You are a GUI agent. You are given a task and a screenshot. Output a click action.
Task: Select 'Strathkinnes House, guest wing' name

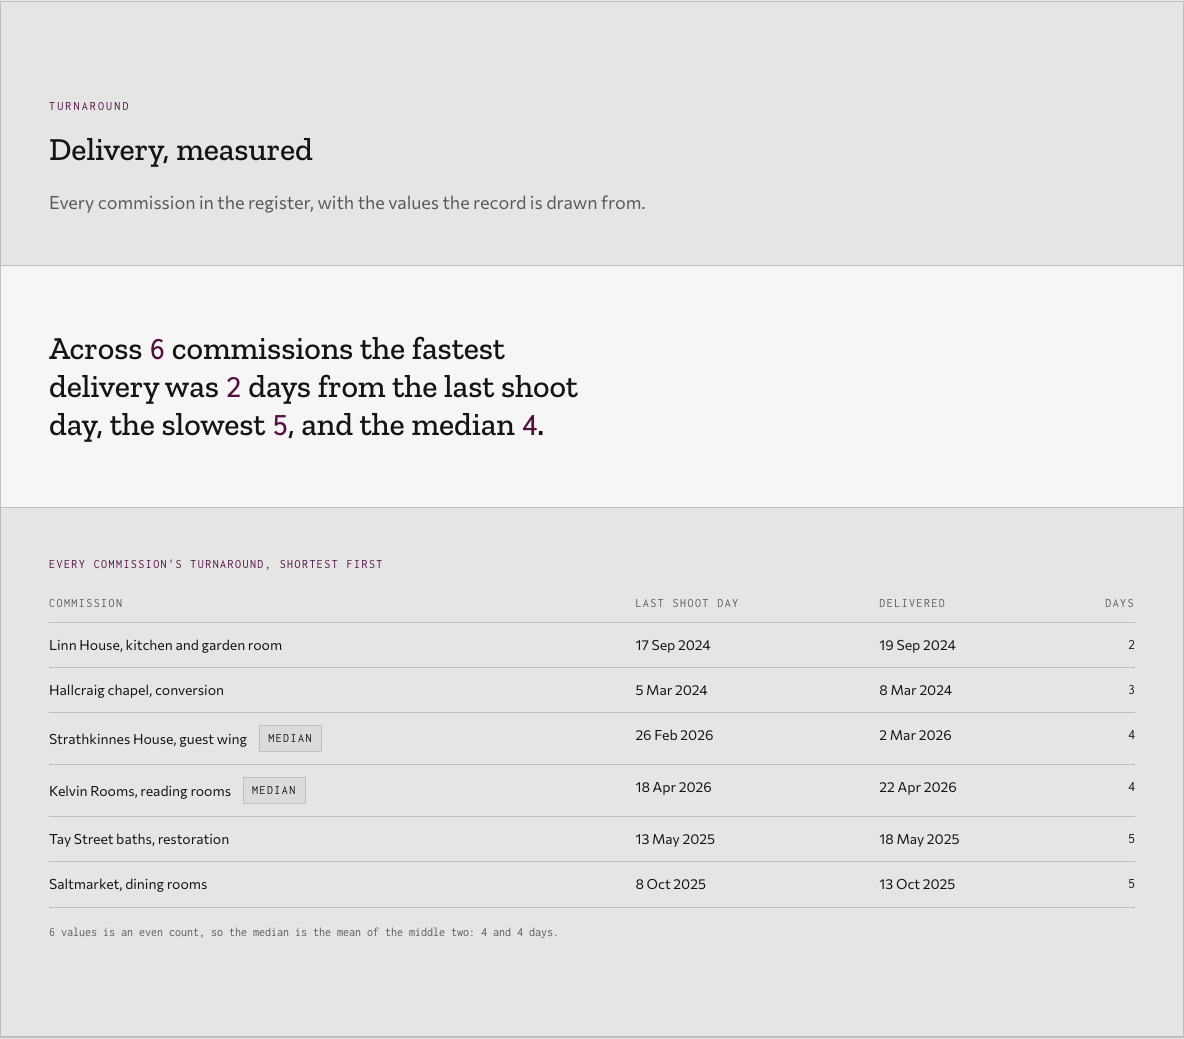click(x=148, y=739)
